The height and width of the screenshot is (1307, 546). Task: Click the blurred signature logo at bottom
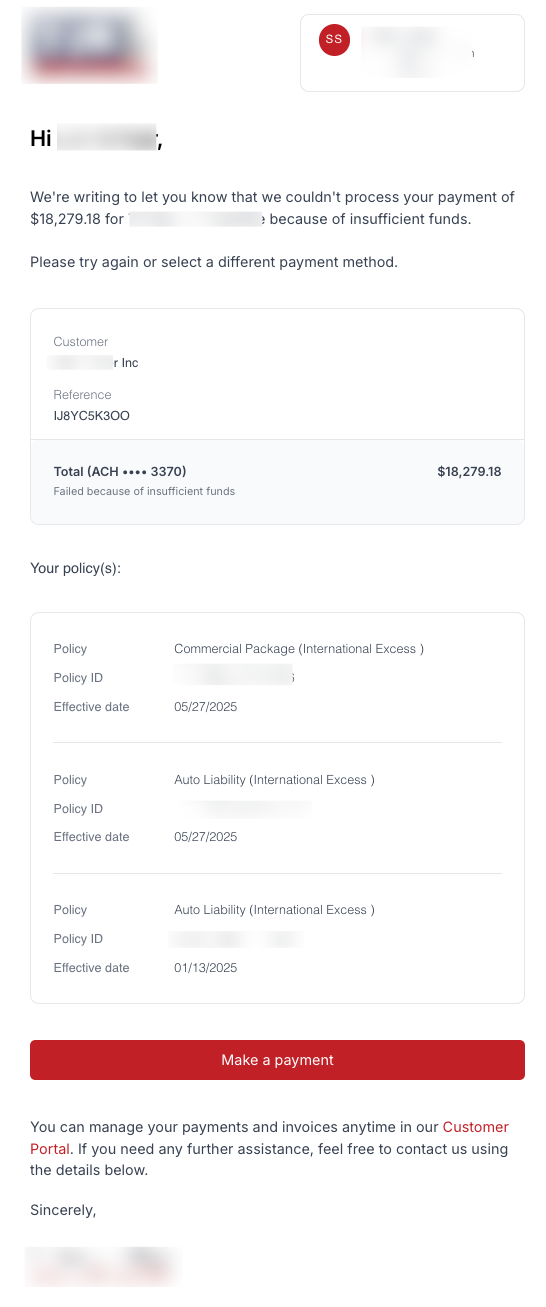(102, 1266)
